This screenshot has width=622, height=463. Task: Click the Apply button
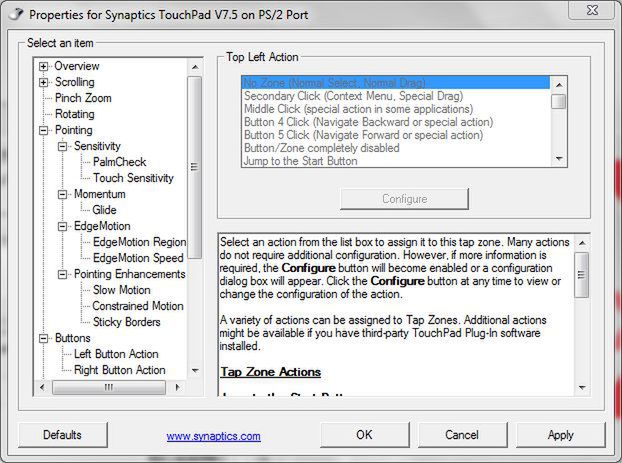pyautogui.click(x=561, y=435)
